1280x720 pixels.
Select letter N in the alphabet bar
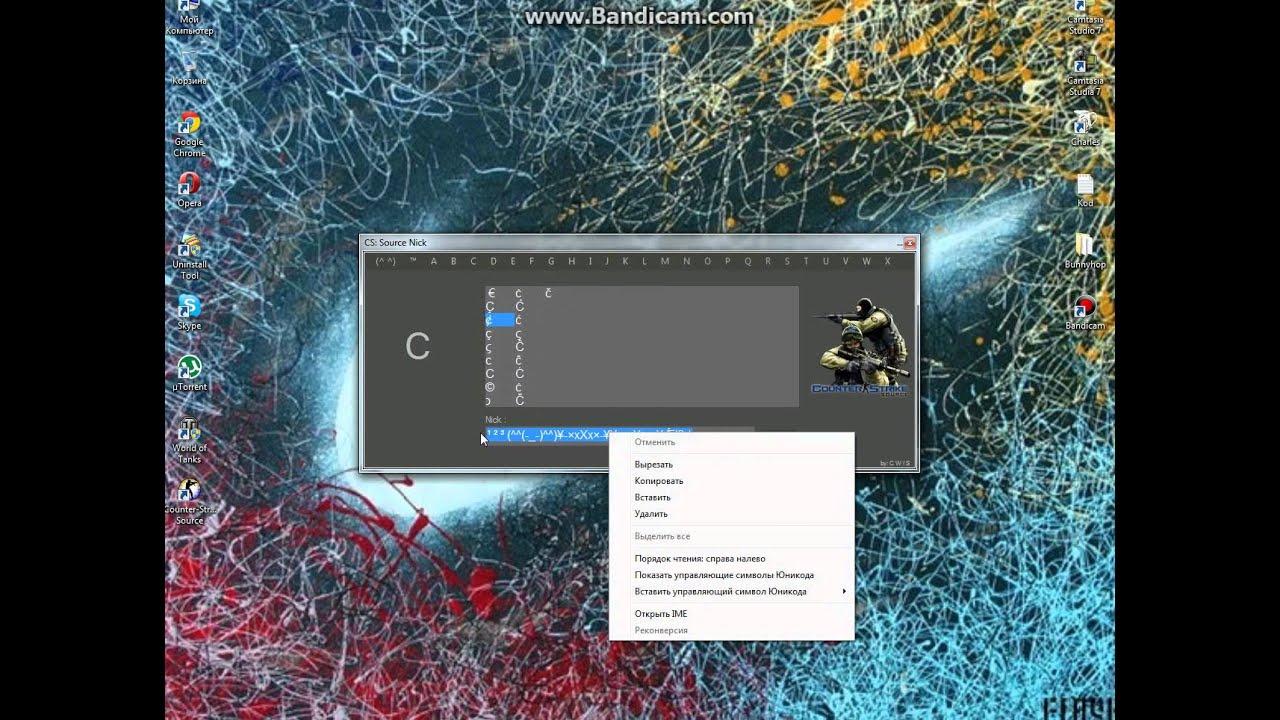(x=686, y=262)
